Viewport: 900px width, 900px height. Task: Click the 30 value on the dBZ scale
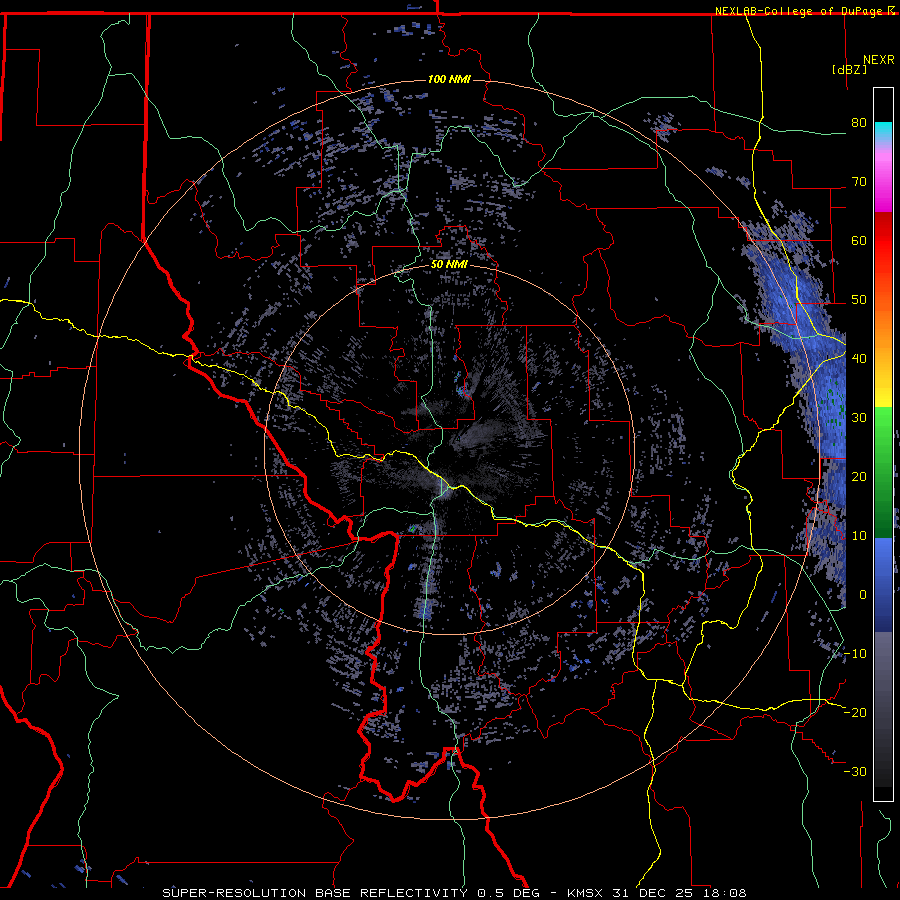click(x=859, y=417)
